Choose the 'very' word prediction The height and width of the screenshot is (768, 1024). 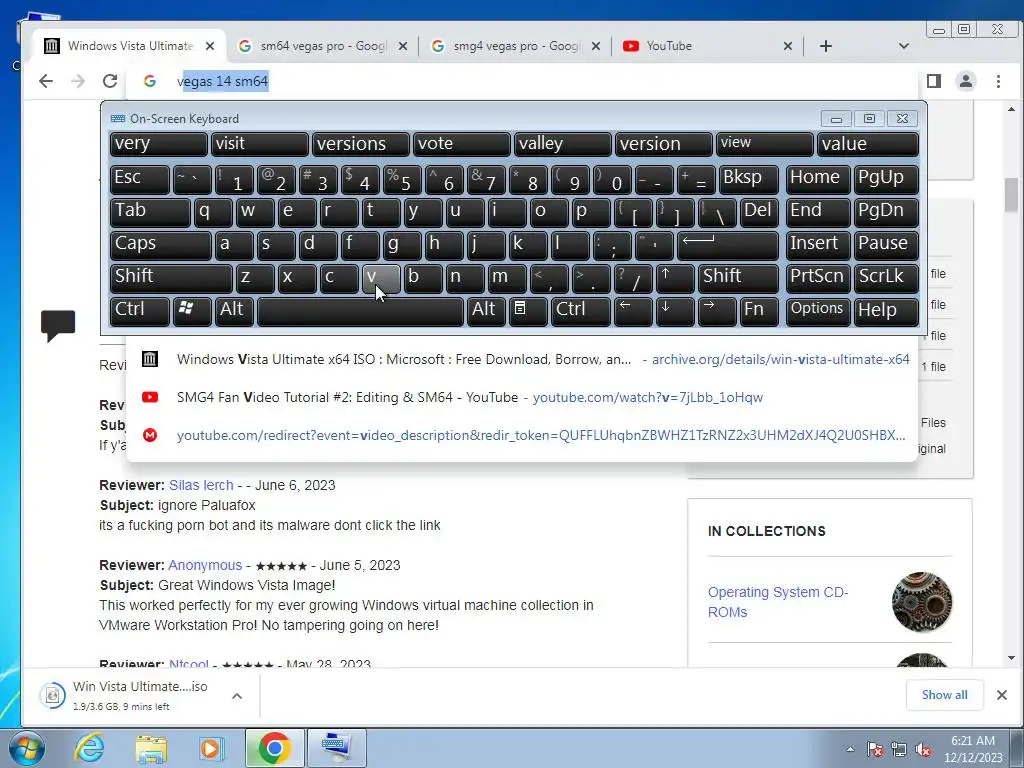[159, 144]
